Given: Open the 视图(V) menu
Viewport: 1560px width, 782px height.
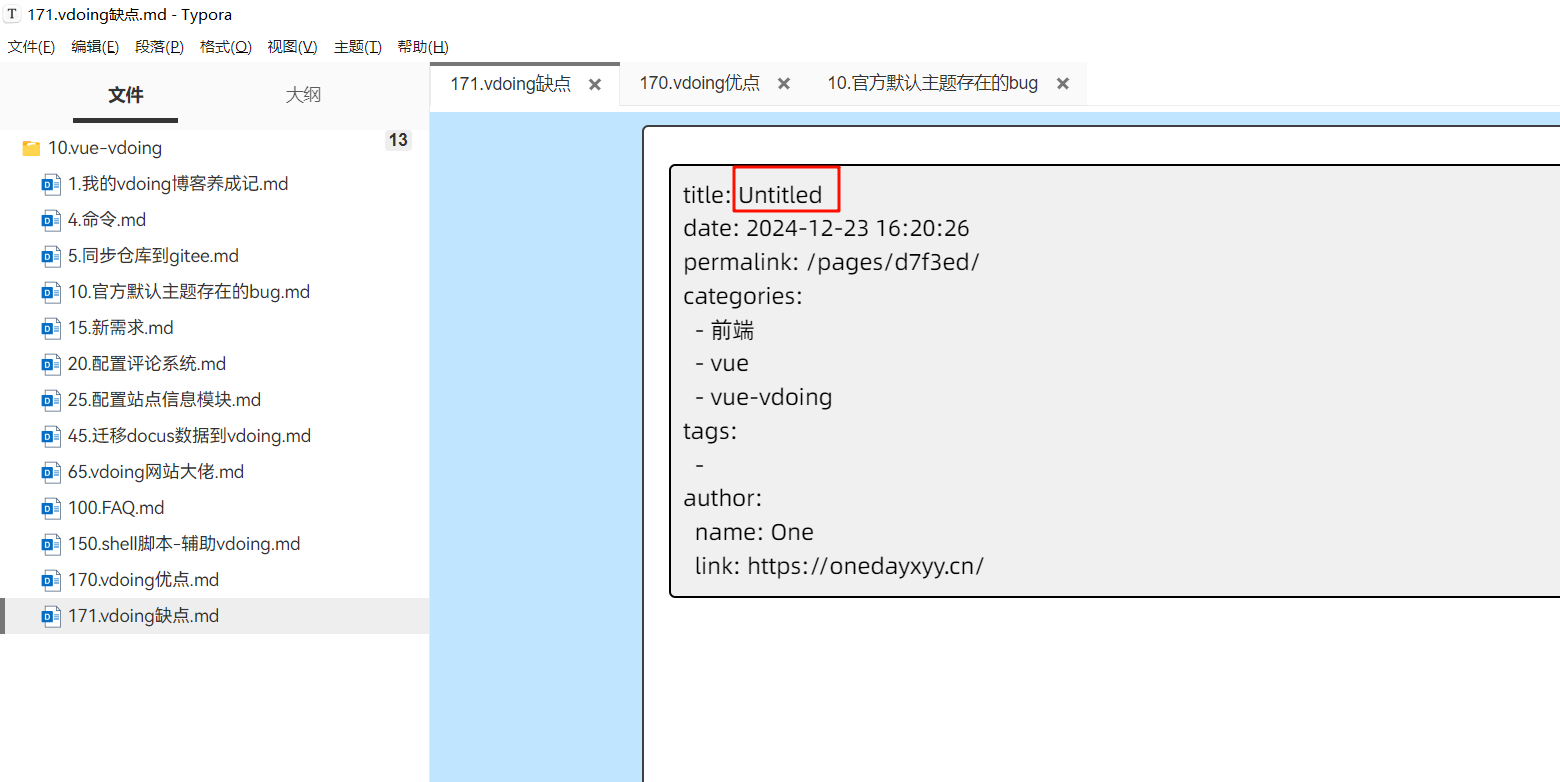Looking at the screenshot, I should (292, 47).
